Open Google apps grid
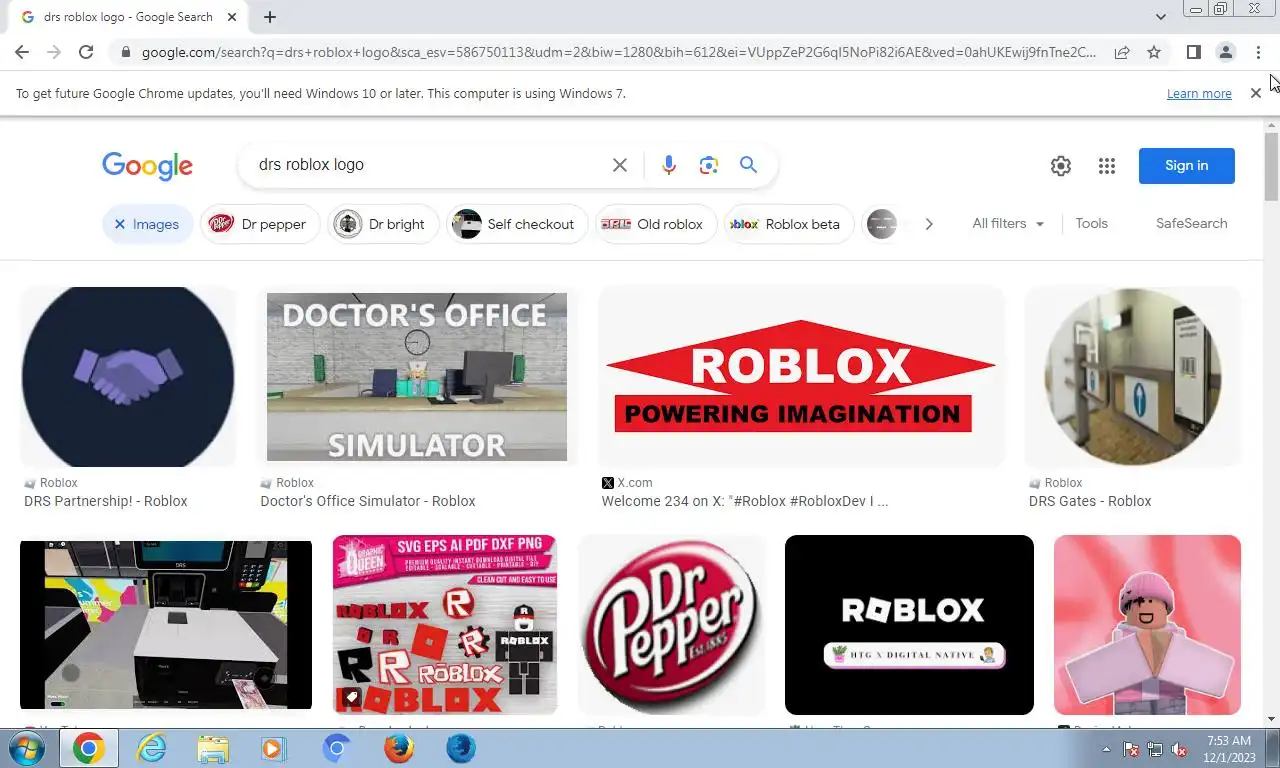The width and height of the screenshot is (1280, 768). tap(1106, 166)
